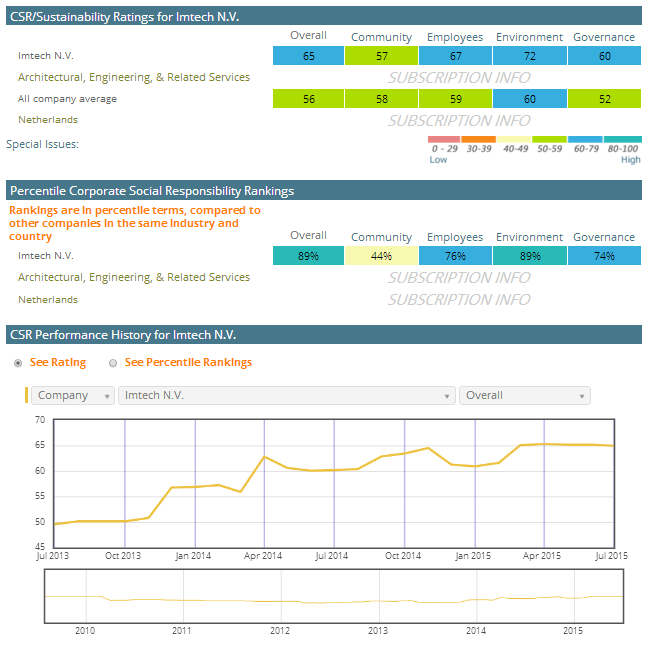Click the all company average community cell 58
Image resolution: width=651 pixels, height=652 pixels.
pyautogui.click(x=381, y=99)
